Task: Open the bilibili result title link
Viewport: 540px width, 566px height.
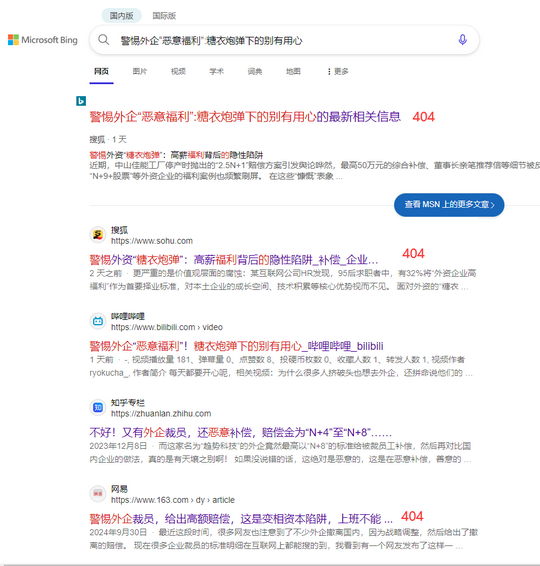Action: tap(236, 346)
